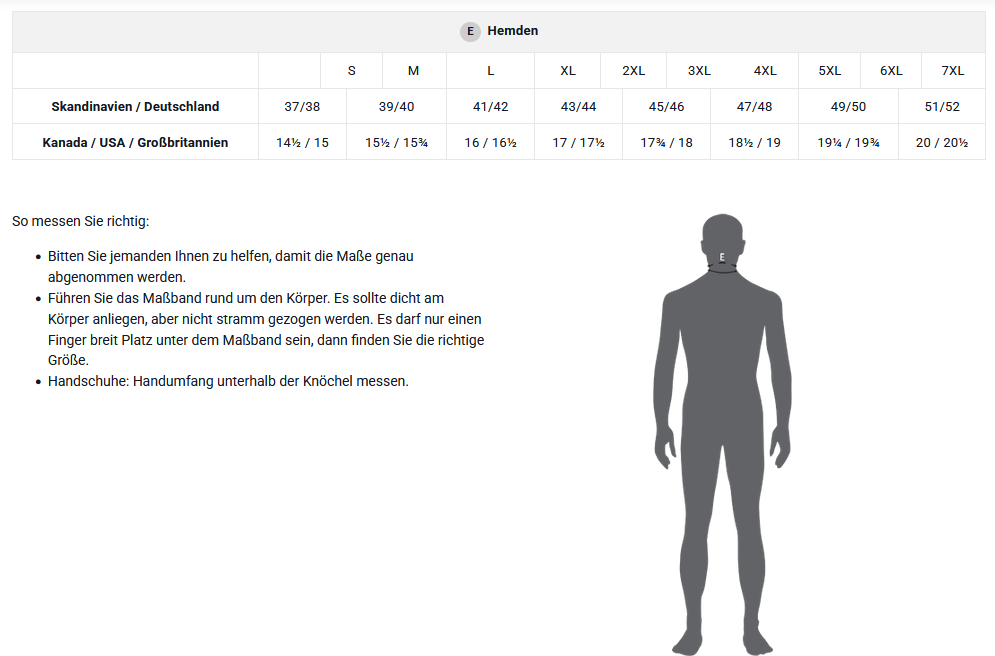Image resolution: width=995 pixels, height=656 pixels.
Task: Click the 43/44 collar size cell
Action: [x=578, y=107]
